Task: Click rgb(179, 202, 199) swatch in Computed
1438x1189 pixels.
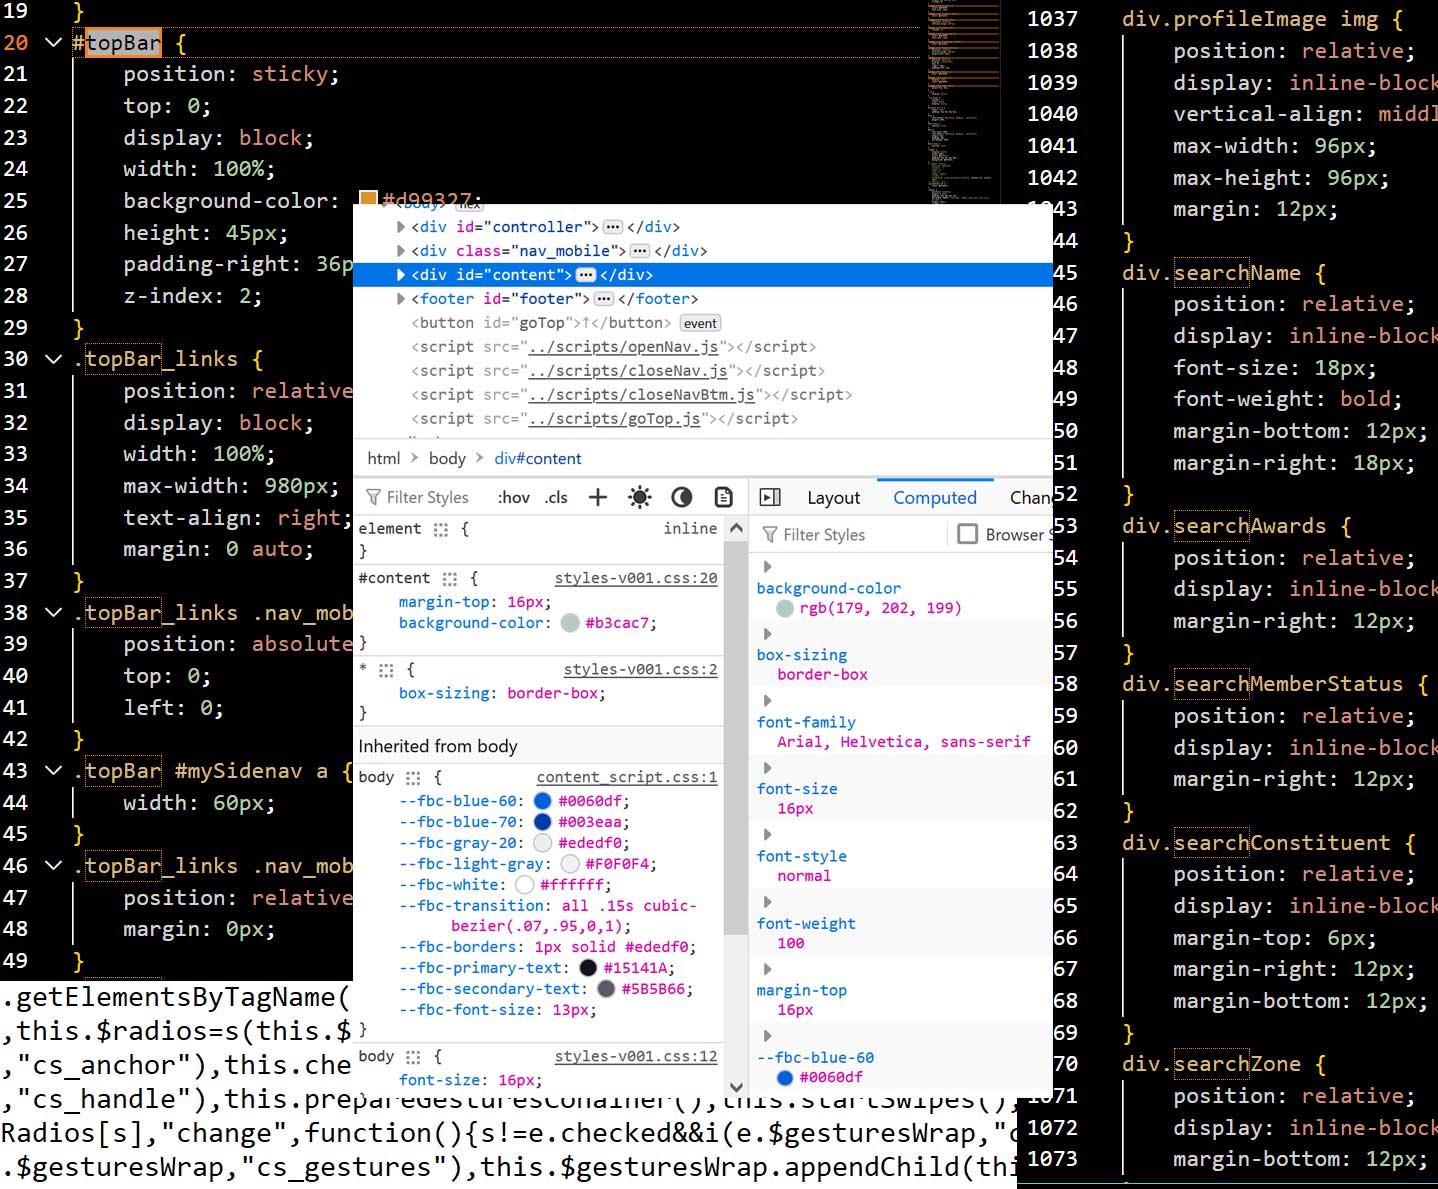Action: pyautogui.click(x=785, y=608)
